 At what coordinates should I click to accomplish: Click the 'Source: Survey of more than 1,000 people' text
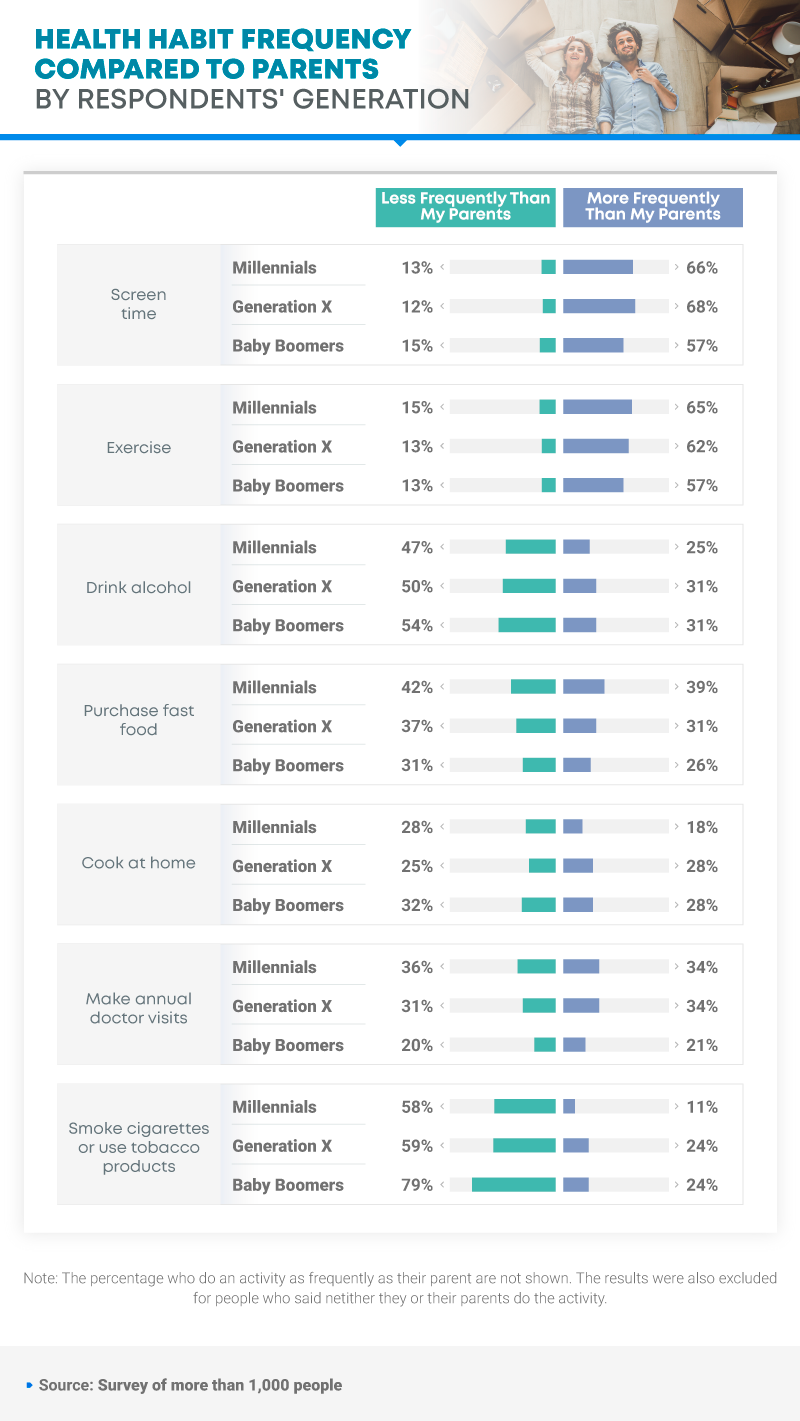190,1386
